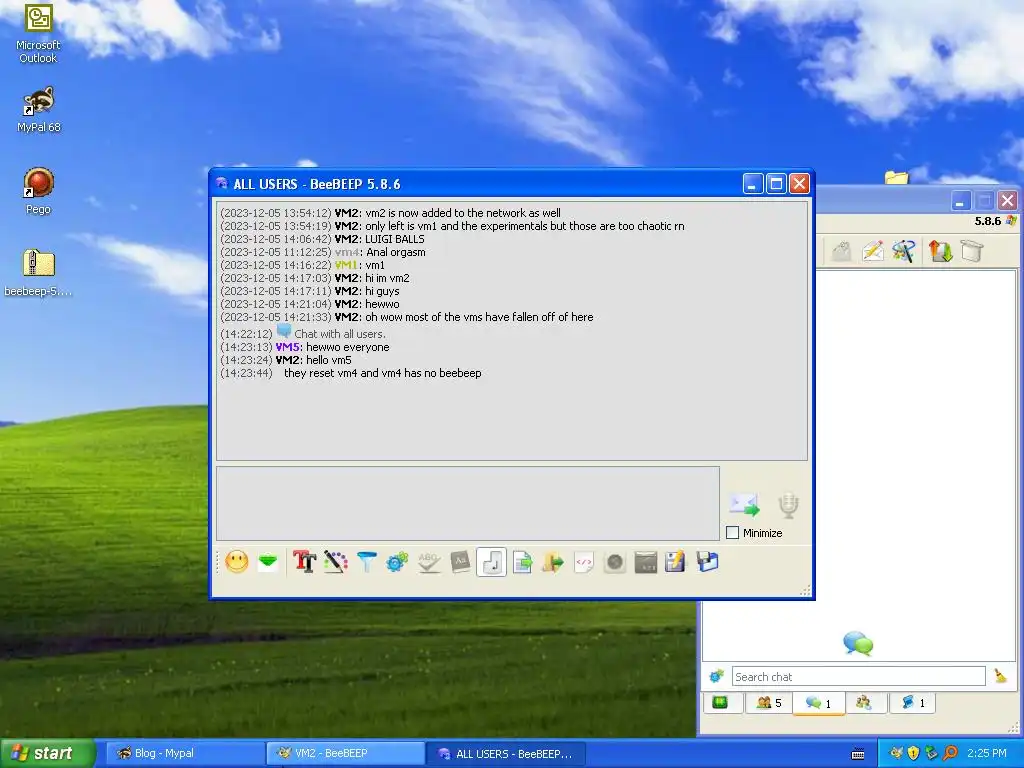Click the grey round record icon
1024x768 pixels.
click(615, 562)
